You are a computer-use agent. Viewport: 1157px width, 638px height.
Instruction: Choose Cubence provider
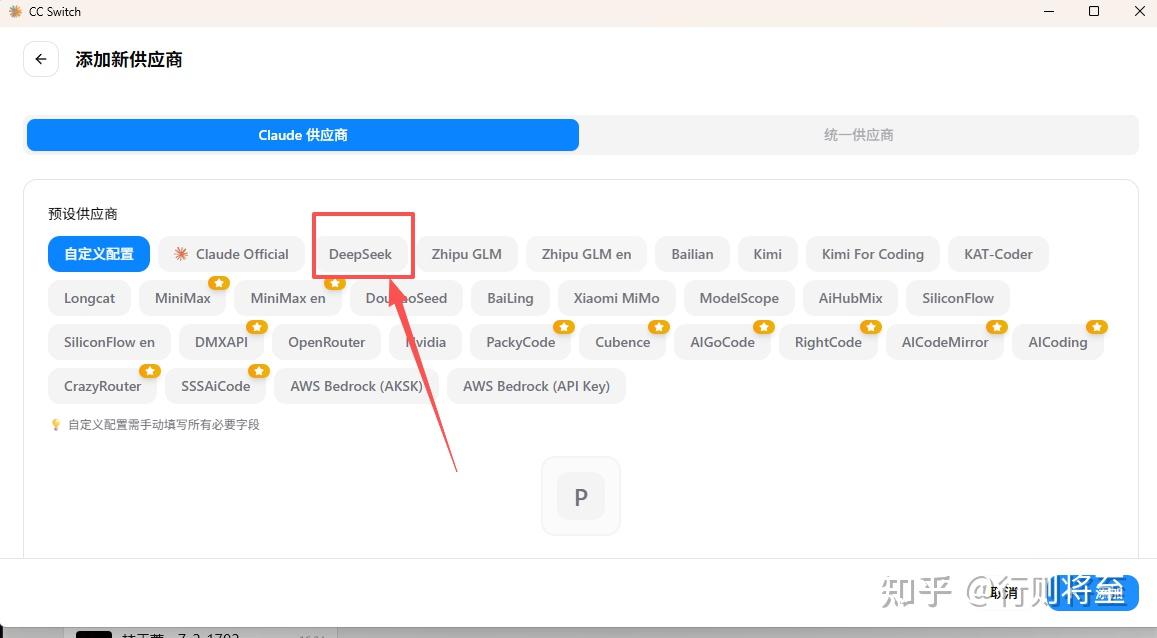623,342
